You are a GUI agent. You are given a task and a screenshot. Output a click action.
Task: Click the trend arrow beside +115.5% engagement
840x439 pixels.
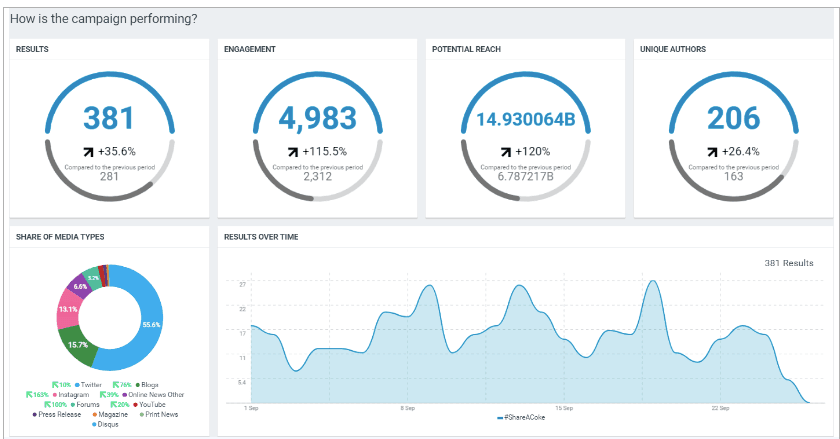coord(293,152)
